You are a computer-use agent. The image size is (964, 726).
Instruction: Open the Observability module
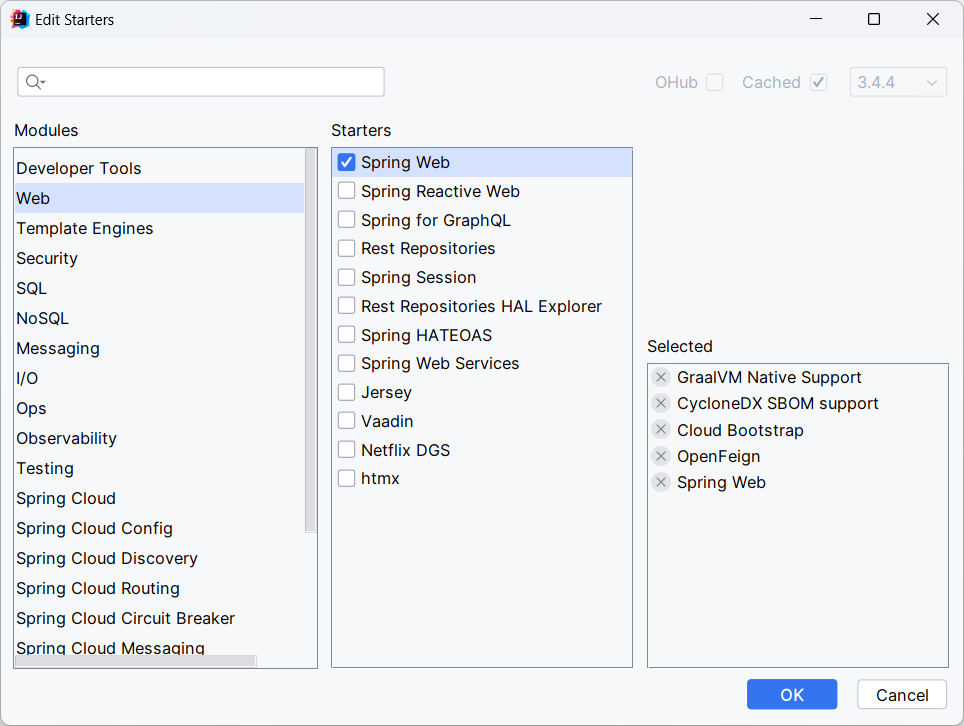click(159, 438)
